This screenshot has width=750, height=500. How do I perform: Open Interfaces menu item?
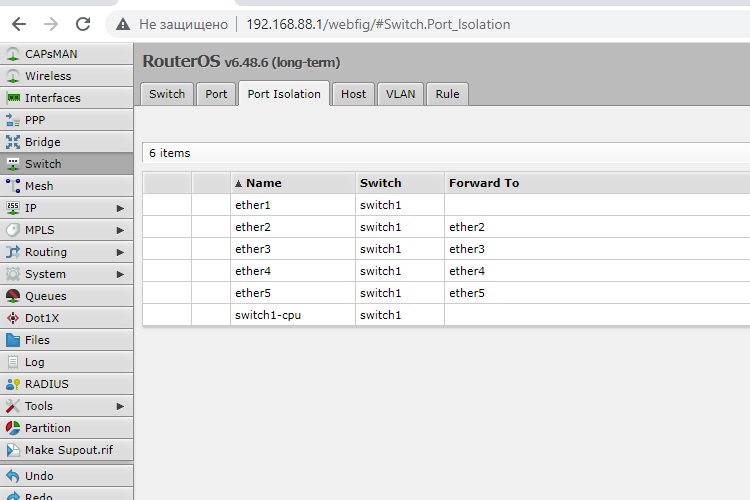(66, 98)
